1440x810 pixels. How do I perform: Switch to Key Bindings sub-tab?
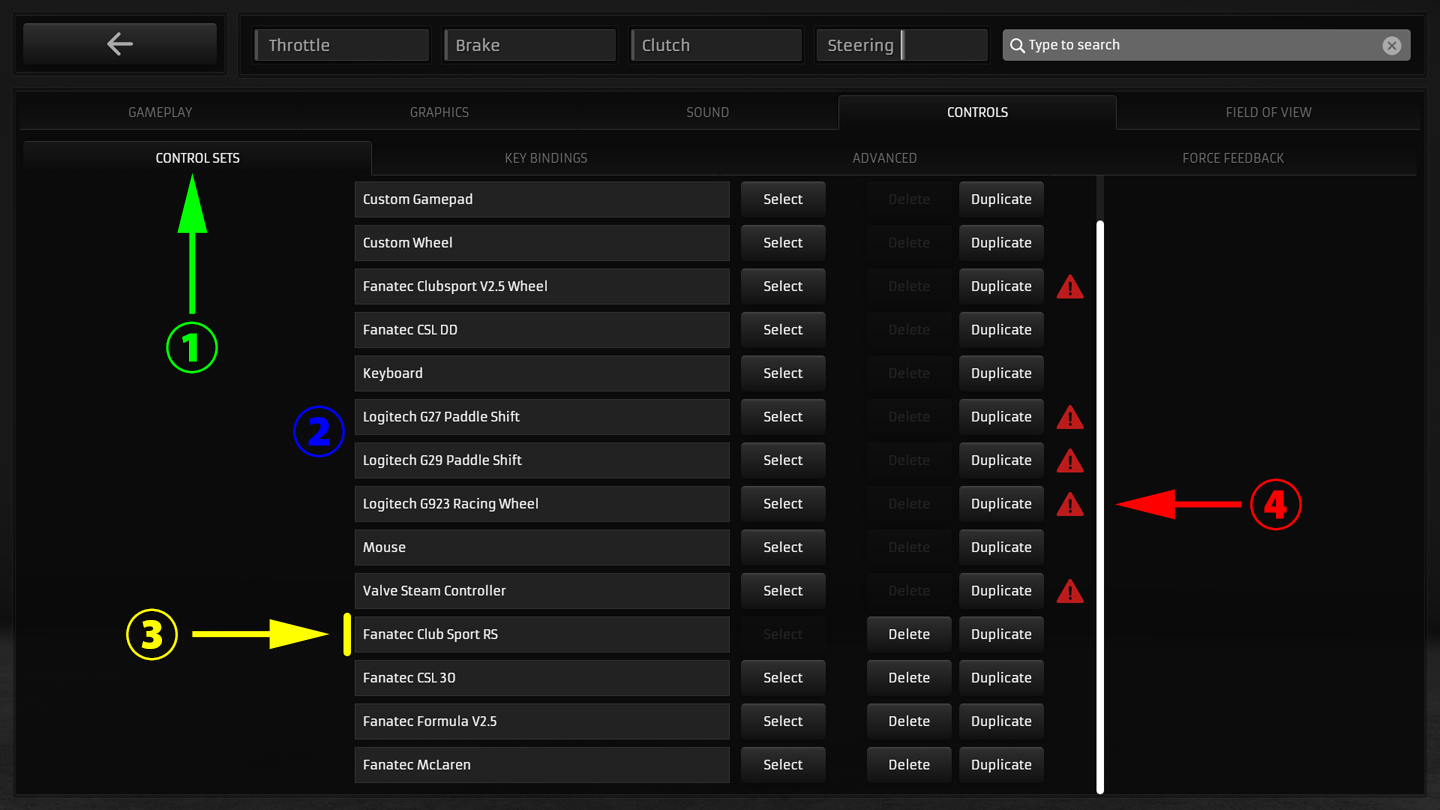pyautogui.click(x=546, y=158)
